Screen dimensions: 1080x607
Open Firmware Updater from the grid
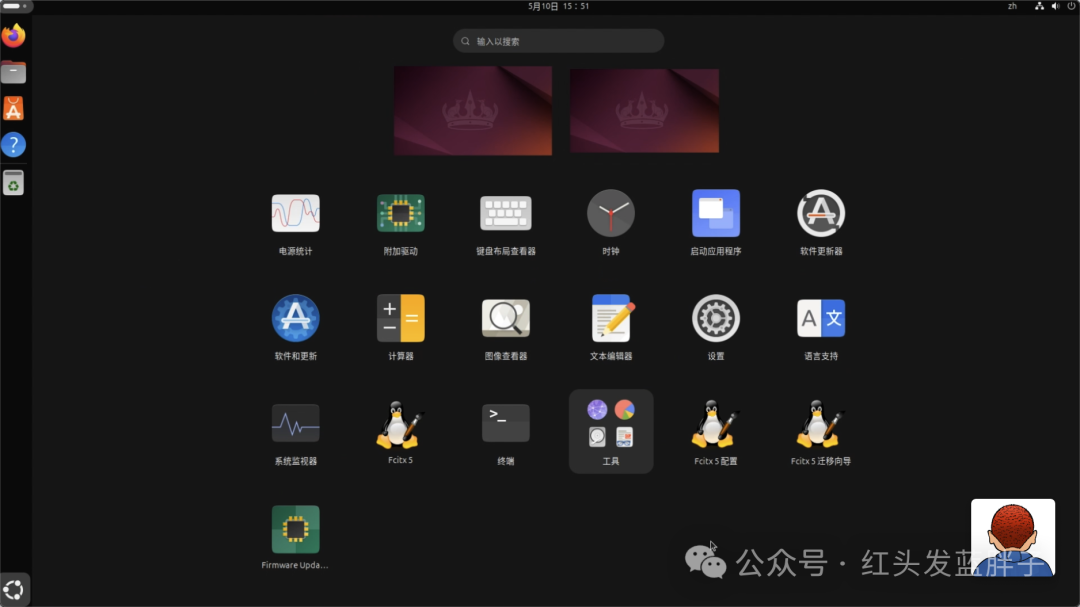(x=295, y=527)
